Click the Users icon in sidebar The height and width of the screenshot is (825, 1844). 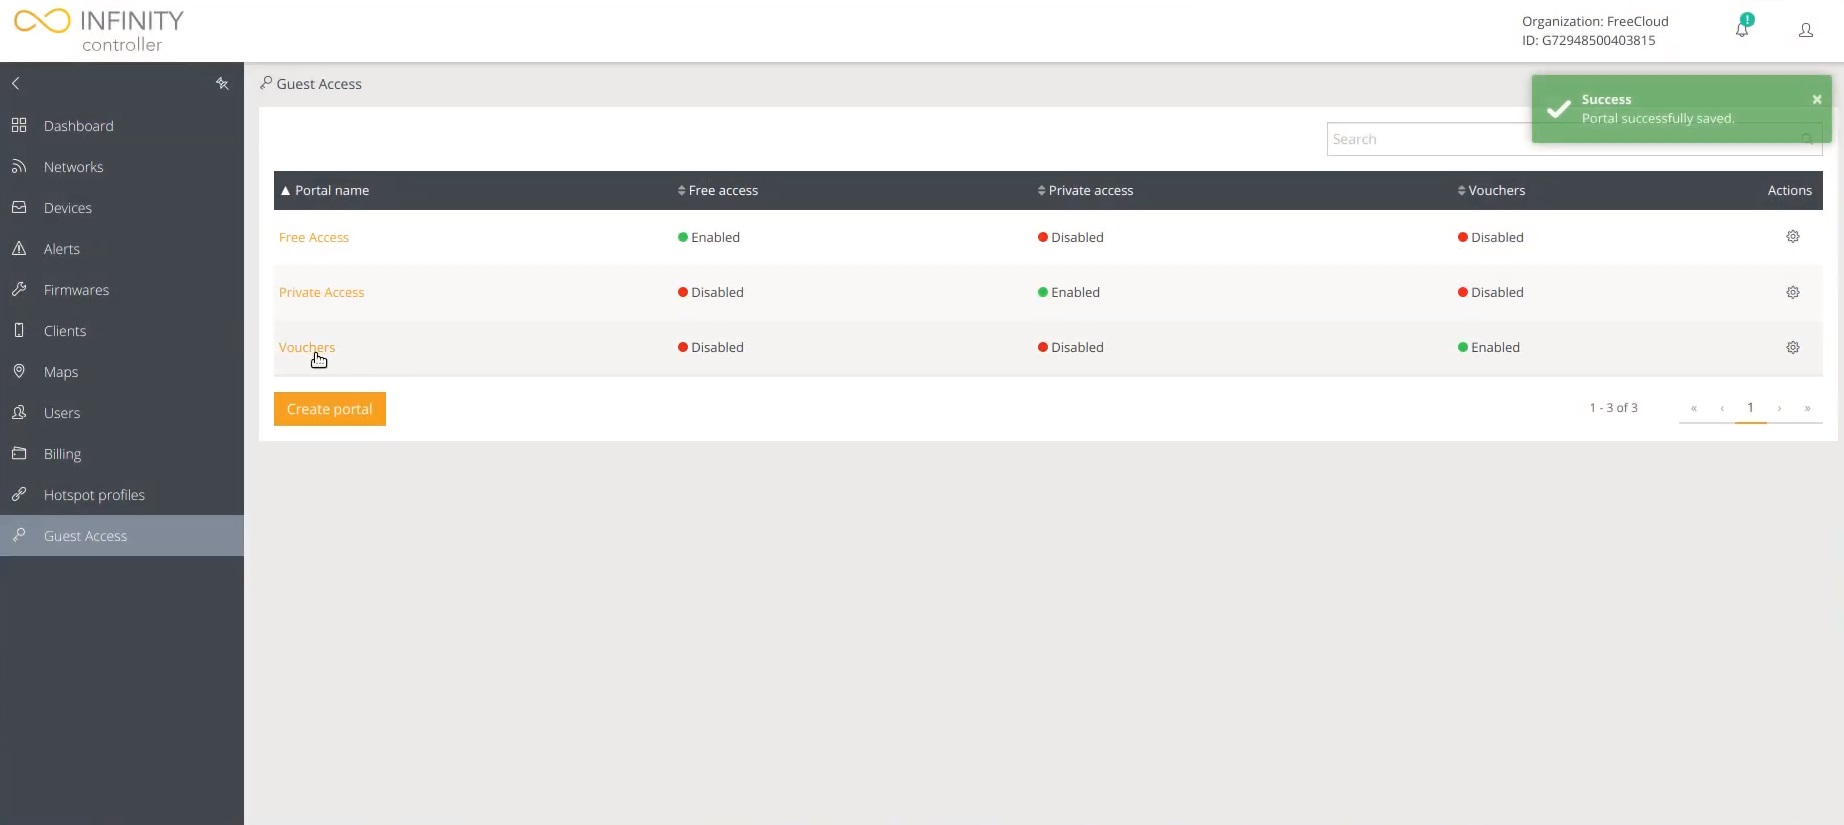19,412
